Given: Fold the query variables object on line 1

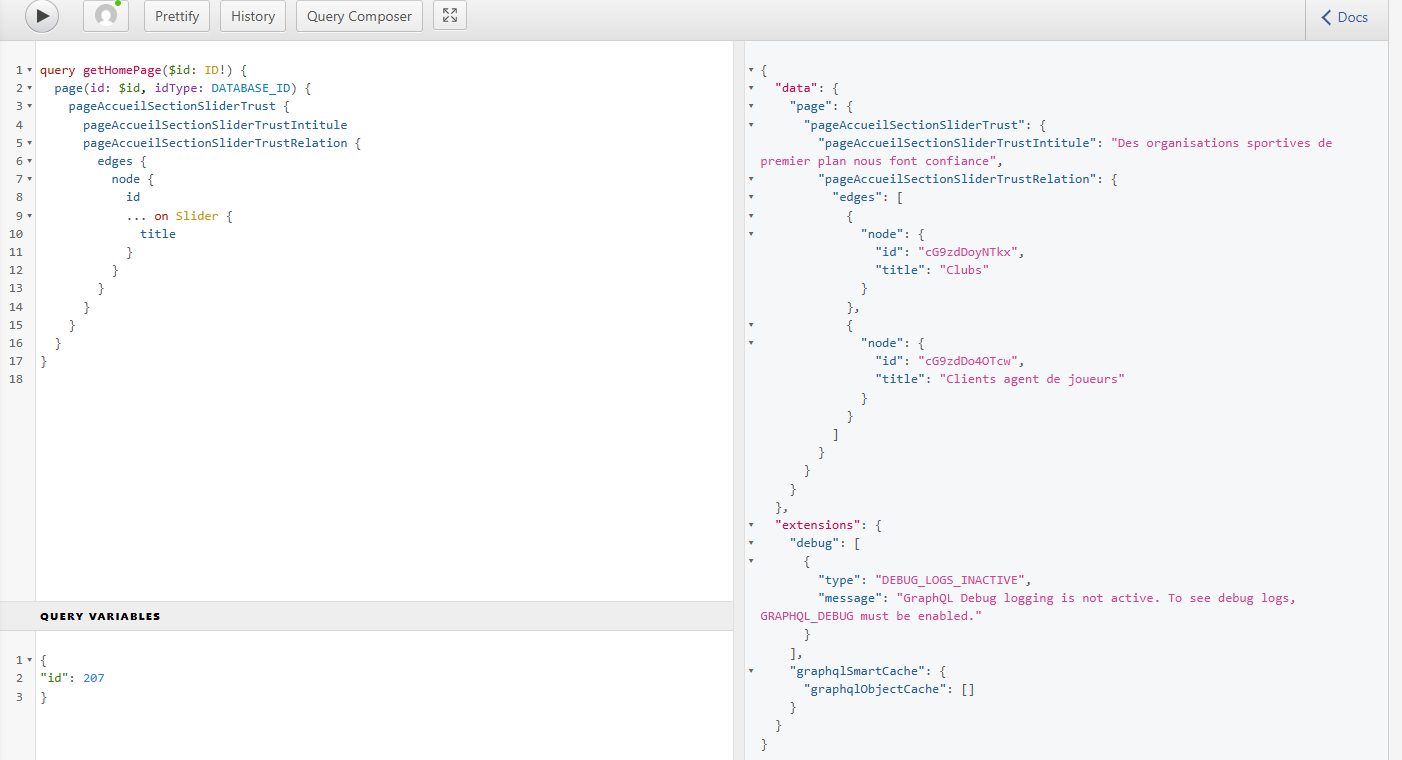Looking at the screenshot, I should pyautogui.click(x=30, y=660).
